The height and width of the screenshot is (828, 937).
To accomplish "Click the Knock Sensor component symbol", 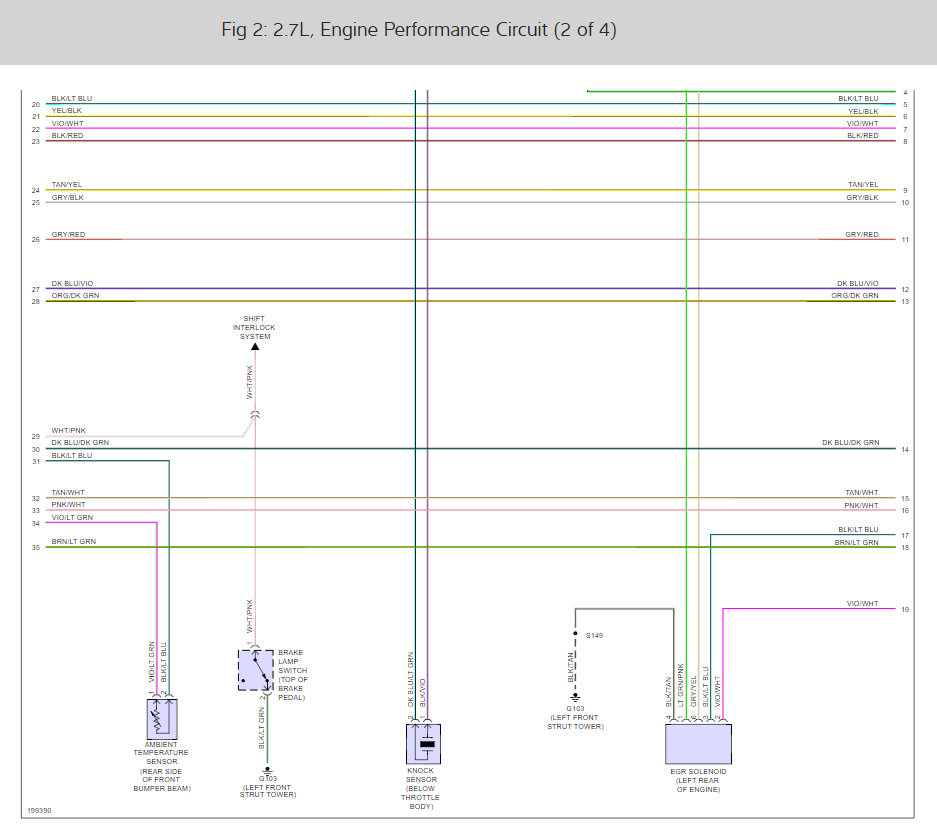I will 423,744.
